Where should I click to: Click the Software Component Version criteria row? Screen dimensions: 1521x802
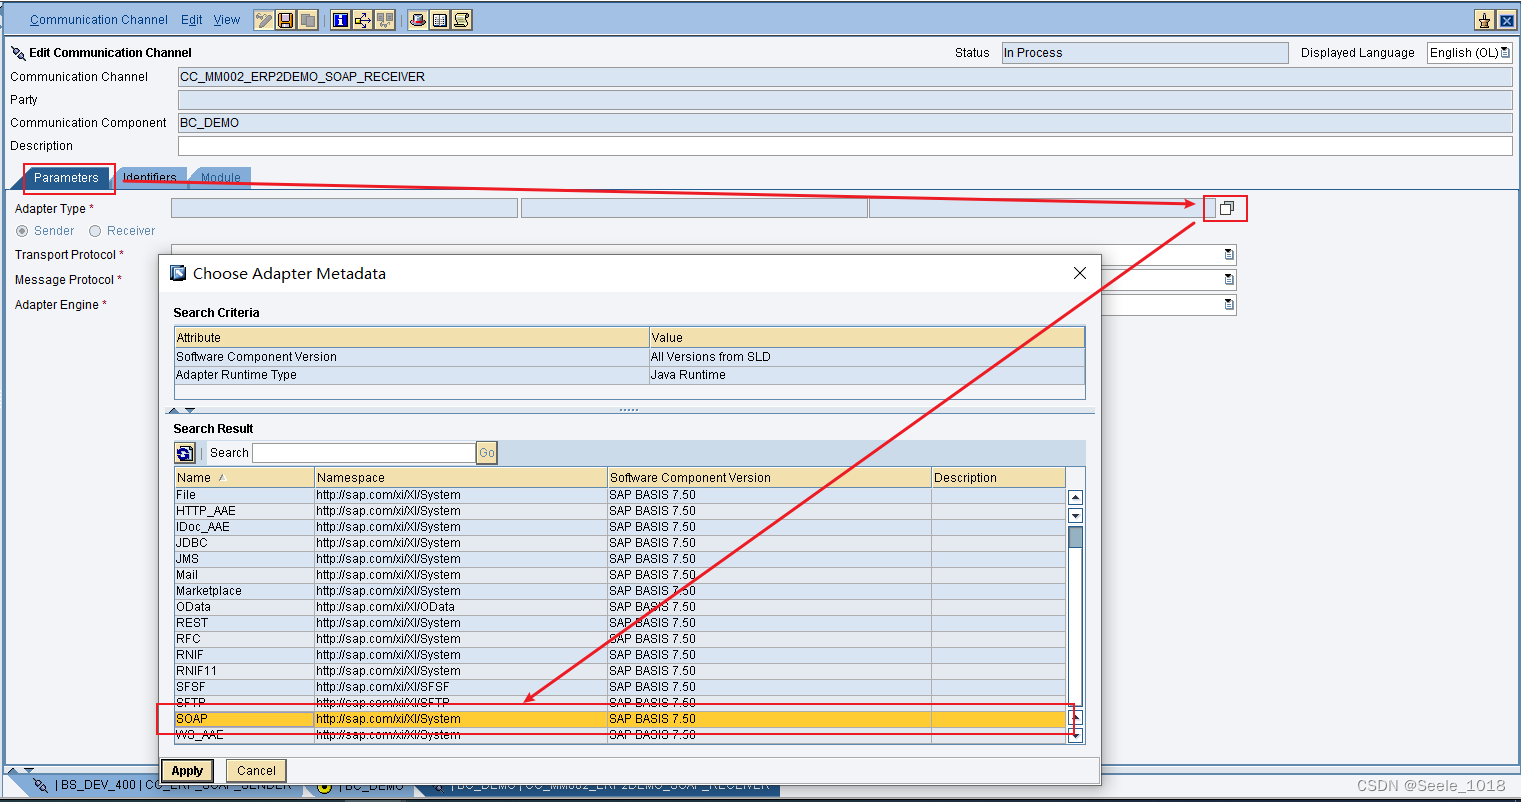pos(629,357)
